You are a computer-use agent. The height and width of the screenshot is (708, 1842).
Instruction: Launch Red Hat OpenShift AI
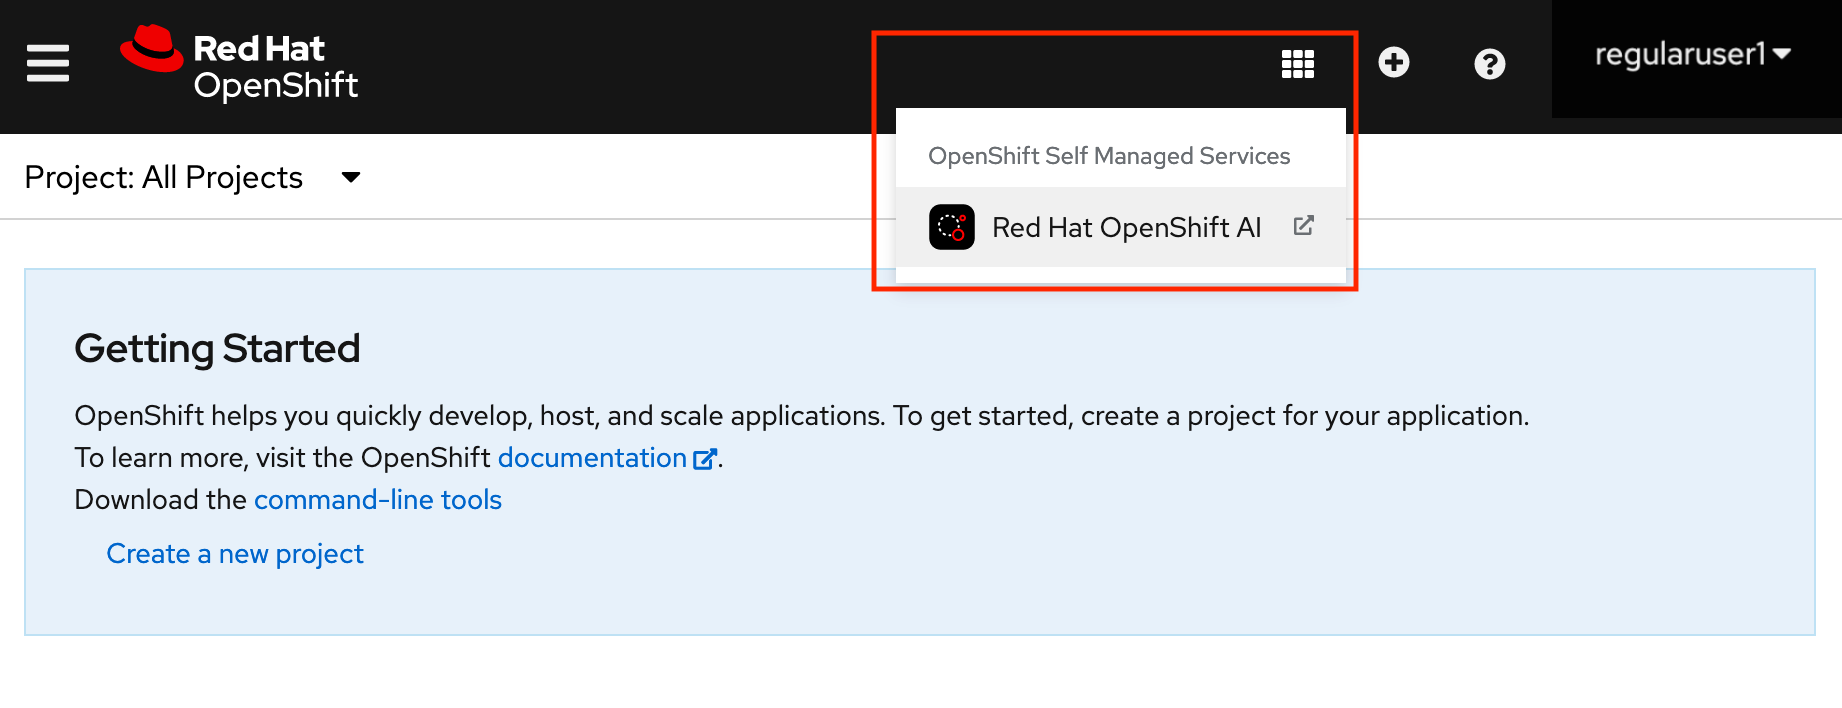[1120, 227]
